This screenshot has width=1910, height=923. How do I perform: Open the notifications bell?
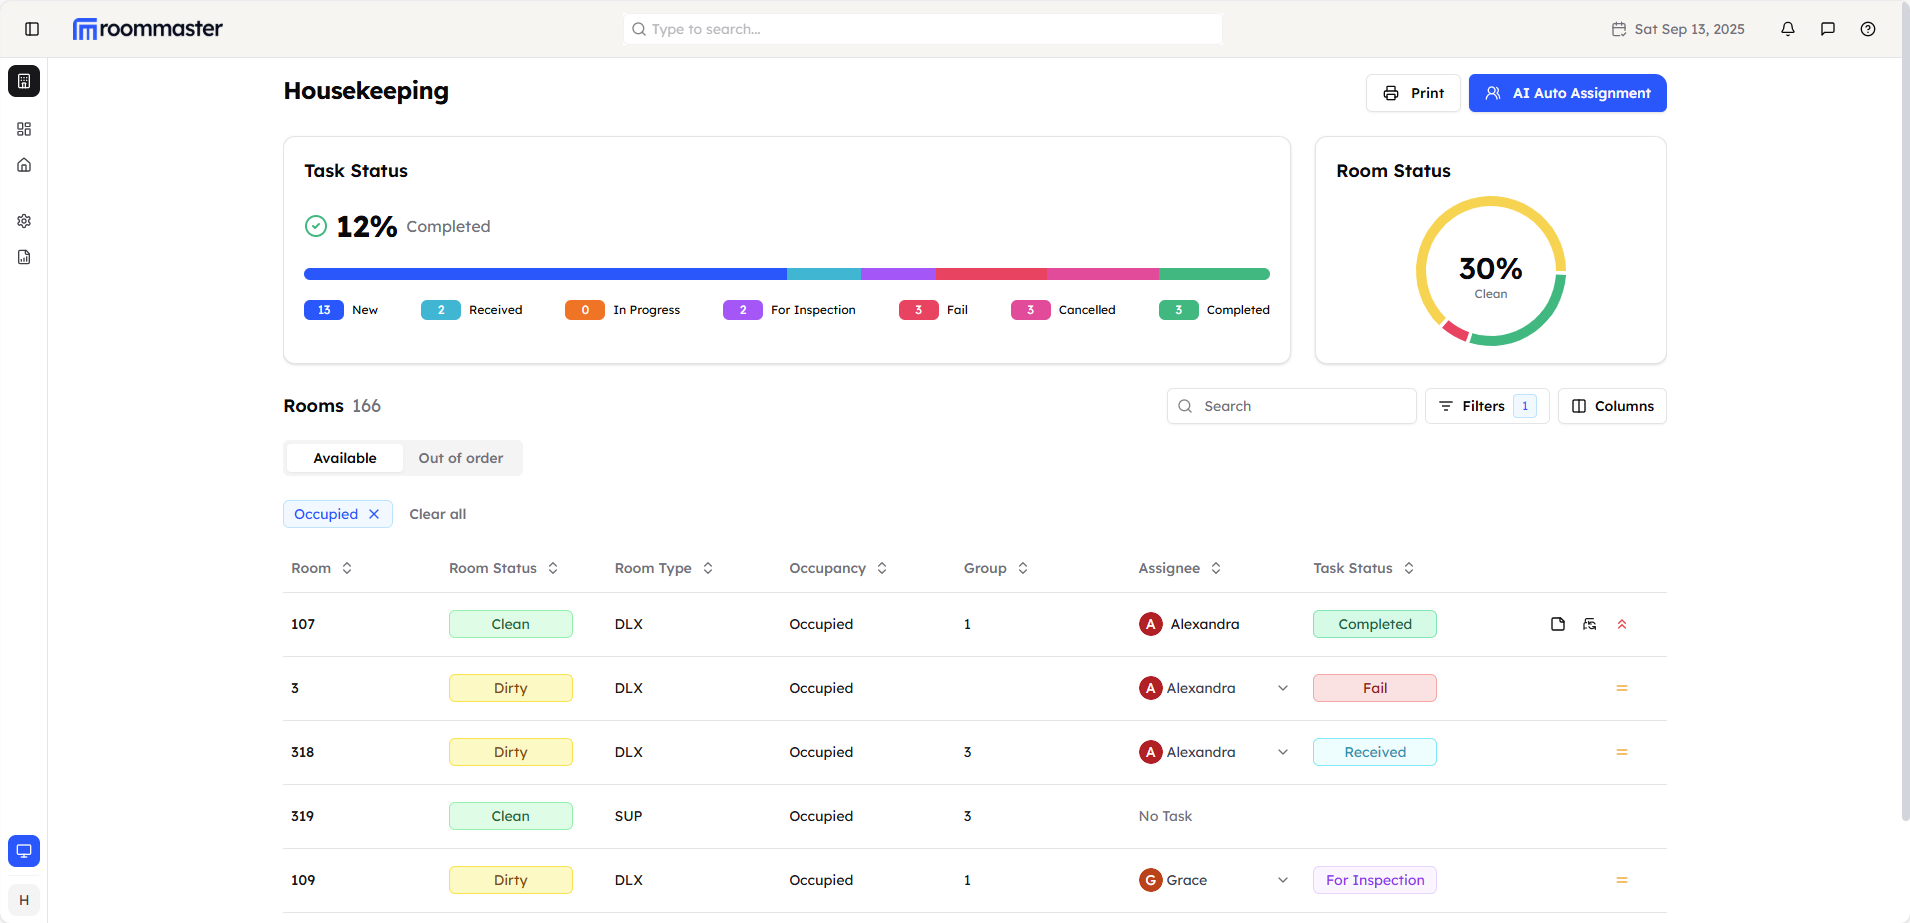pyautogui.click(x=1788, y=29)
